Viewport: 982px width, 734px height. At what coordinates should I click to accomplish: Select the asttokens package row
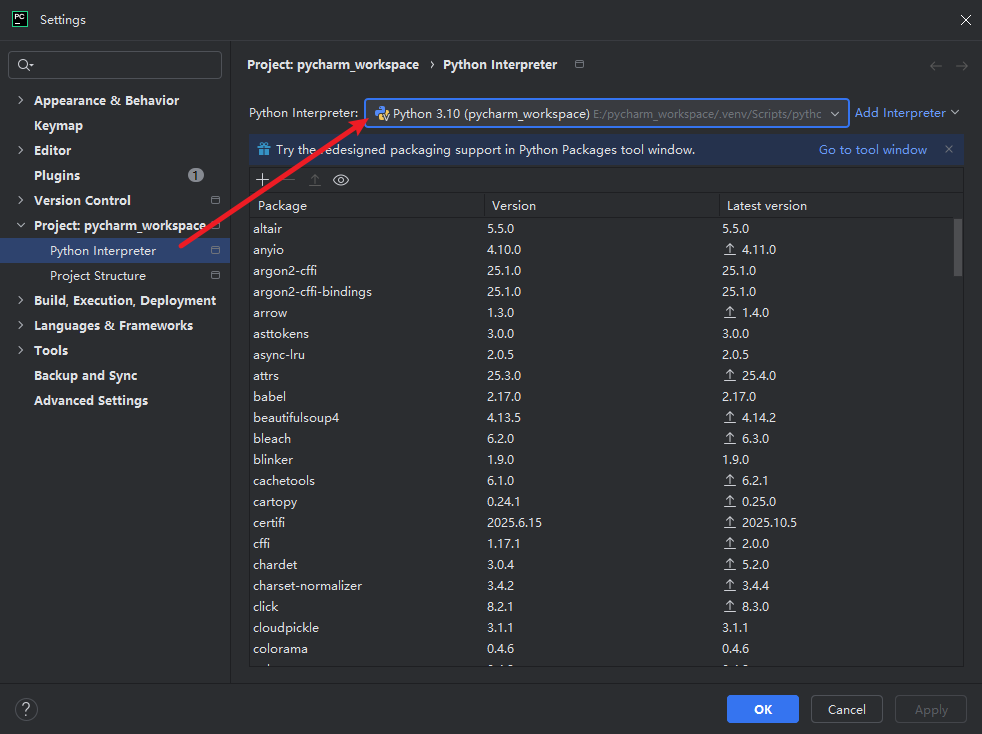click(x=601, y=334)
